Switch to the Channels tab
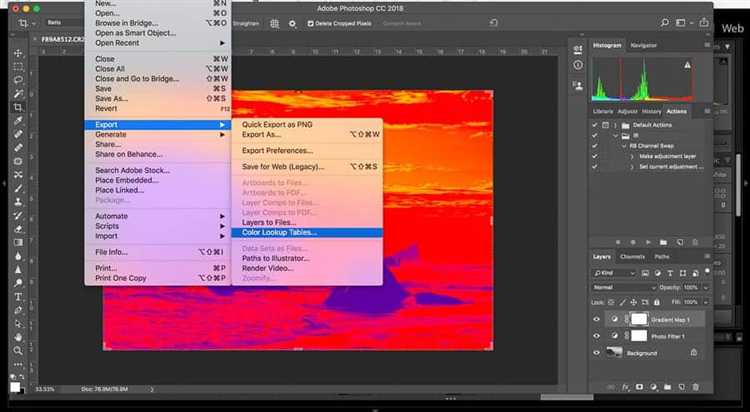The height and width of the screenshot is (412, 750). click(x=632, y=256)
